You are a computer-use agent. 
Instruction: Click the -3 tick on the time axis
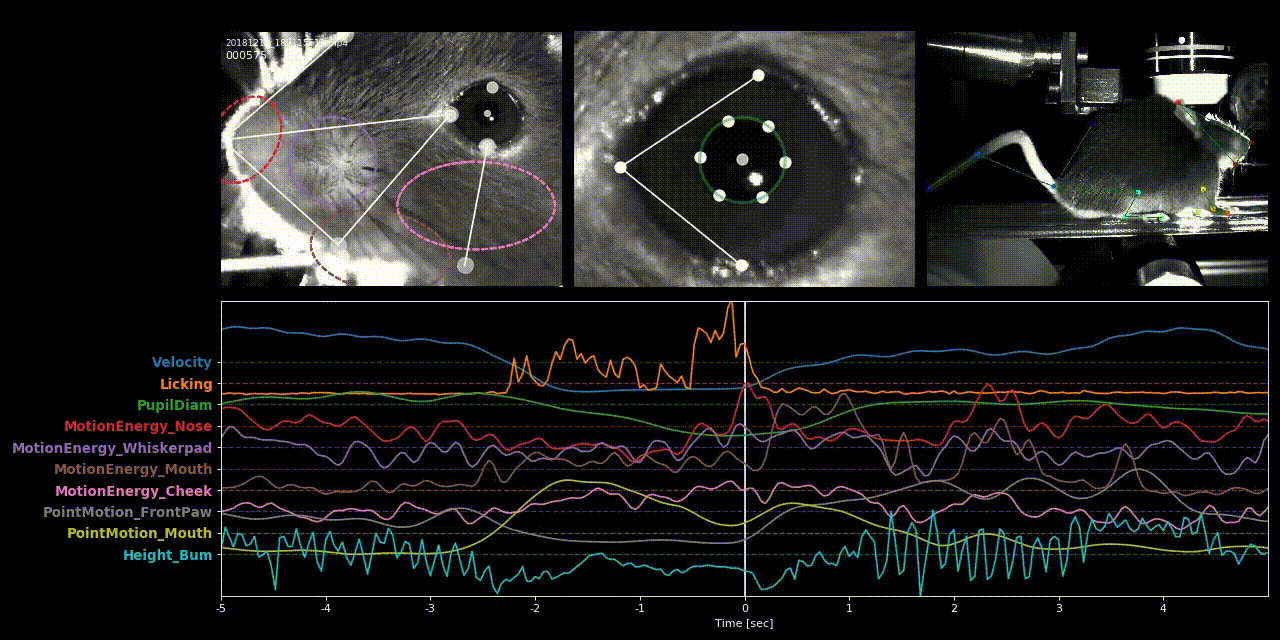tap(430, 607)
